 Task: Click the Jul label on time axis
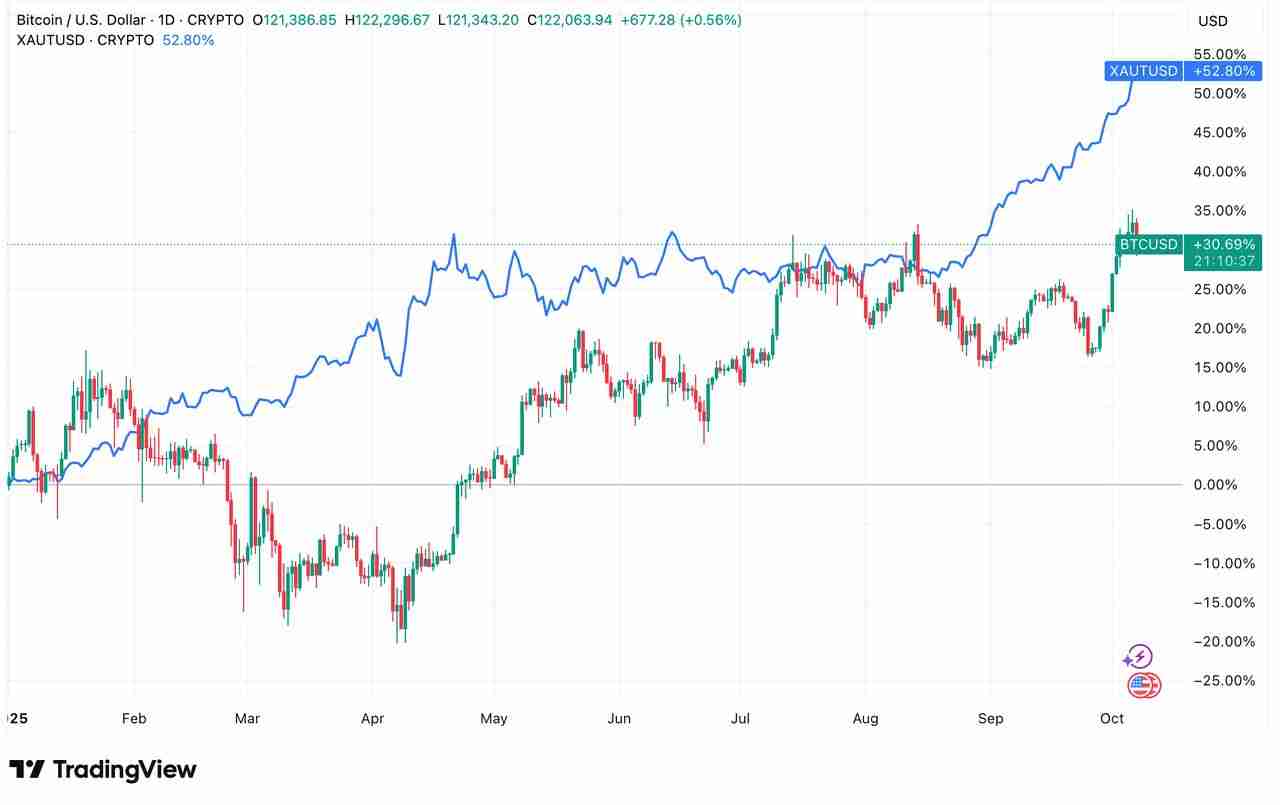click(741, 719)
